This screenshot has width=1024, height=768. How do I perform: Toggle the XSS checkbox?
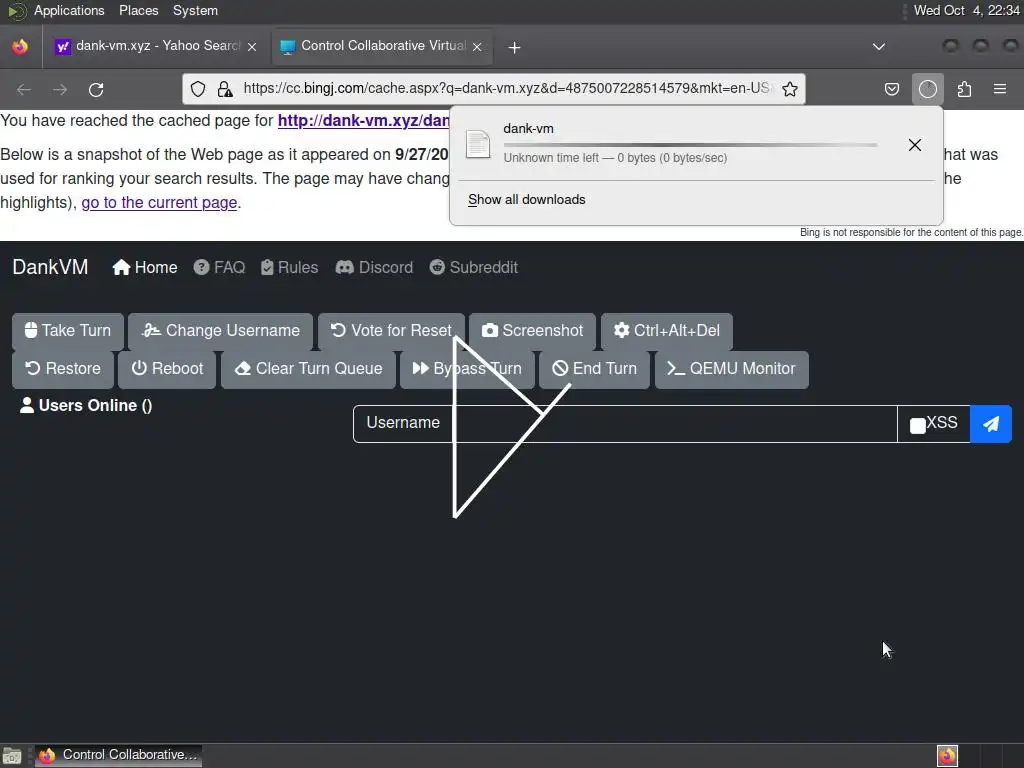point(918,426)
